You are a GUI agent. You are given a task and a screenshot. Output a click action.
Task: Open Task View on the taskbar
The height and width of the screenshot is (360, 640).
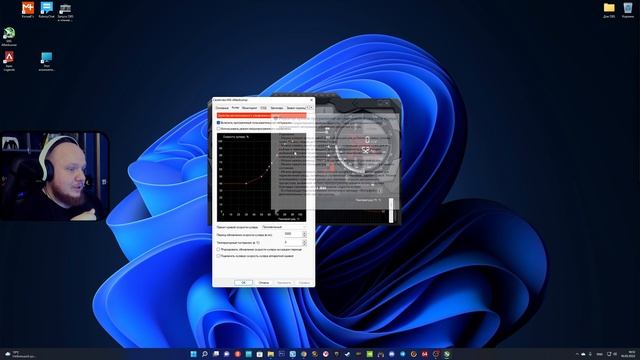tap(216, 354)
